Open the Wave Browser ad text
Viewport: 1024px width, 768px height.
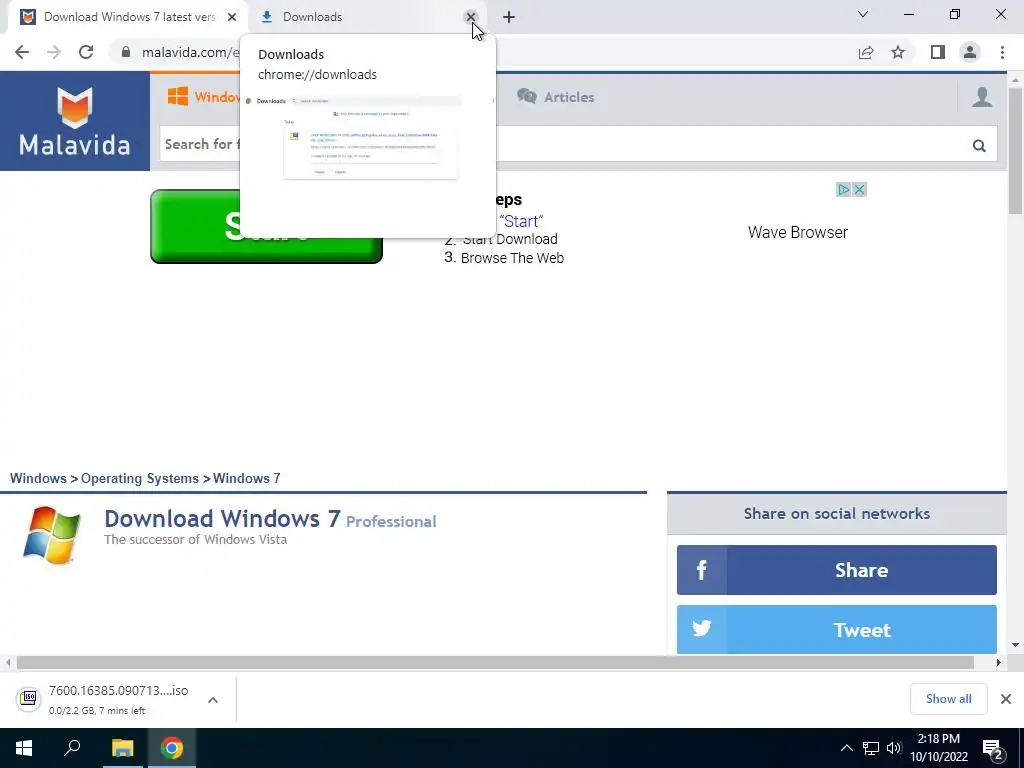[797, 232]
